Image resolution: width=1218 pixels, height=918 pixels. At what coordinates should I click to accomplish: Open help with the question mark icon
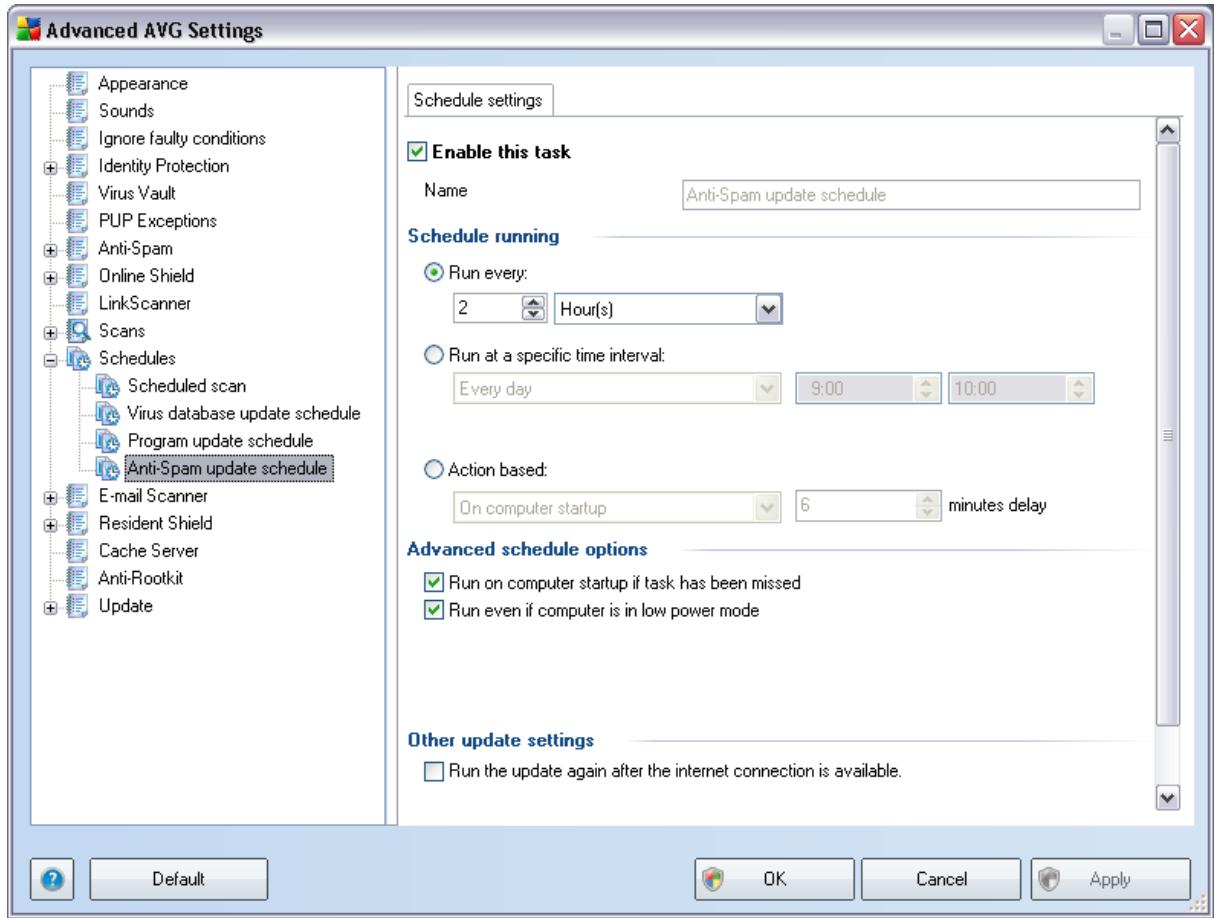tap(50, 879)
